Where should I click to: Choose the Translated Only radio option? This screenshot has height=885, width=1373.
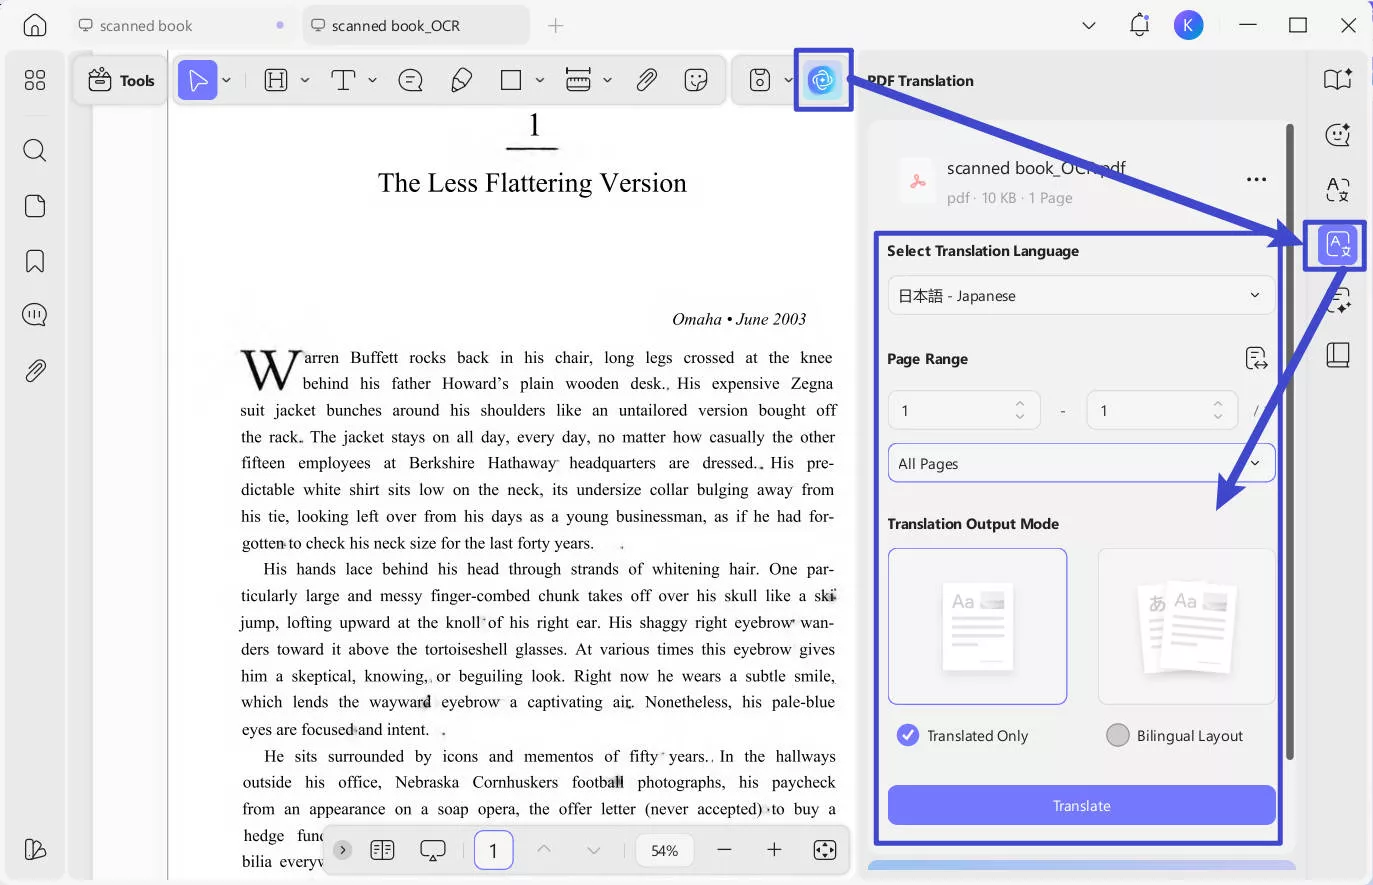(908, 735)
